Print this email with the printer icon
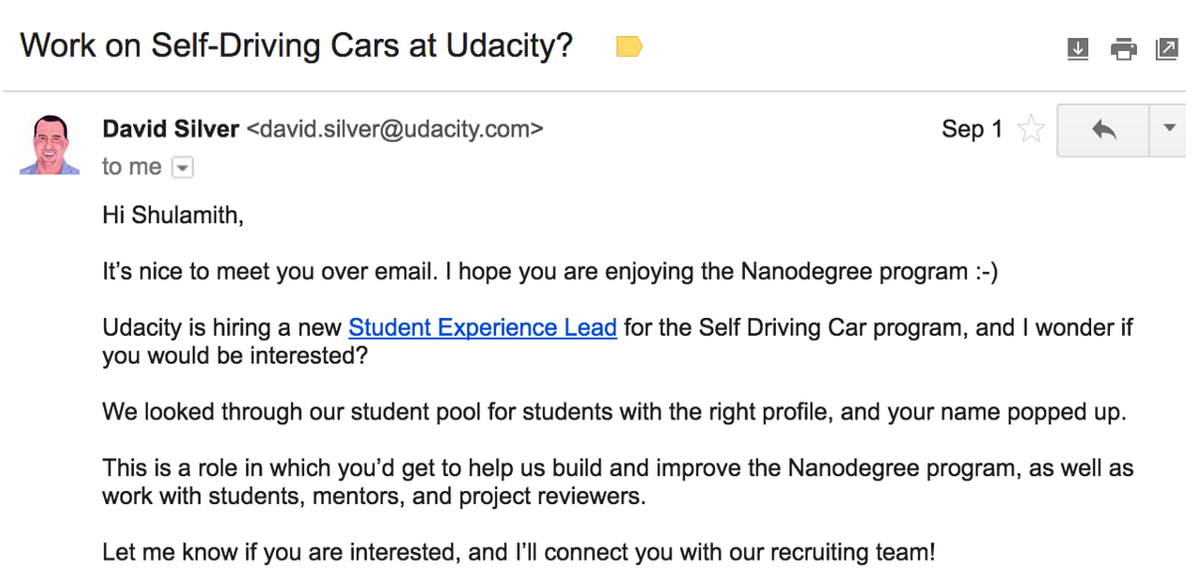 [x=1123, y=48]
